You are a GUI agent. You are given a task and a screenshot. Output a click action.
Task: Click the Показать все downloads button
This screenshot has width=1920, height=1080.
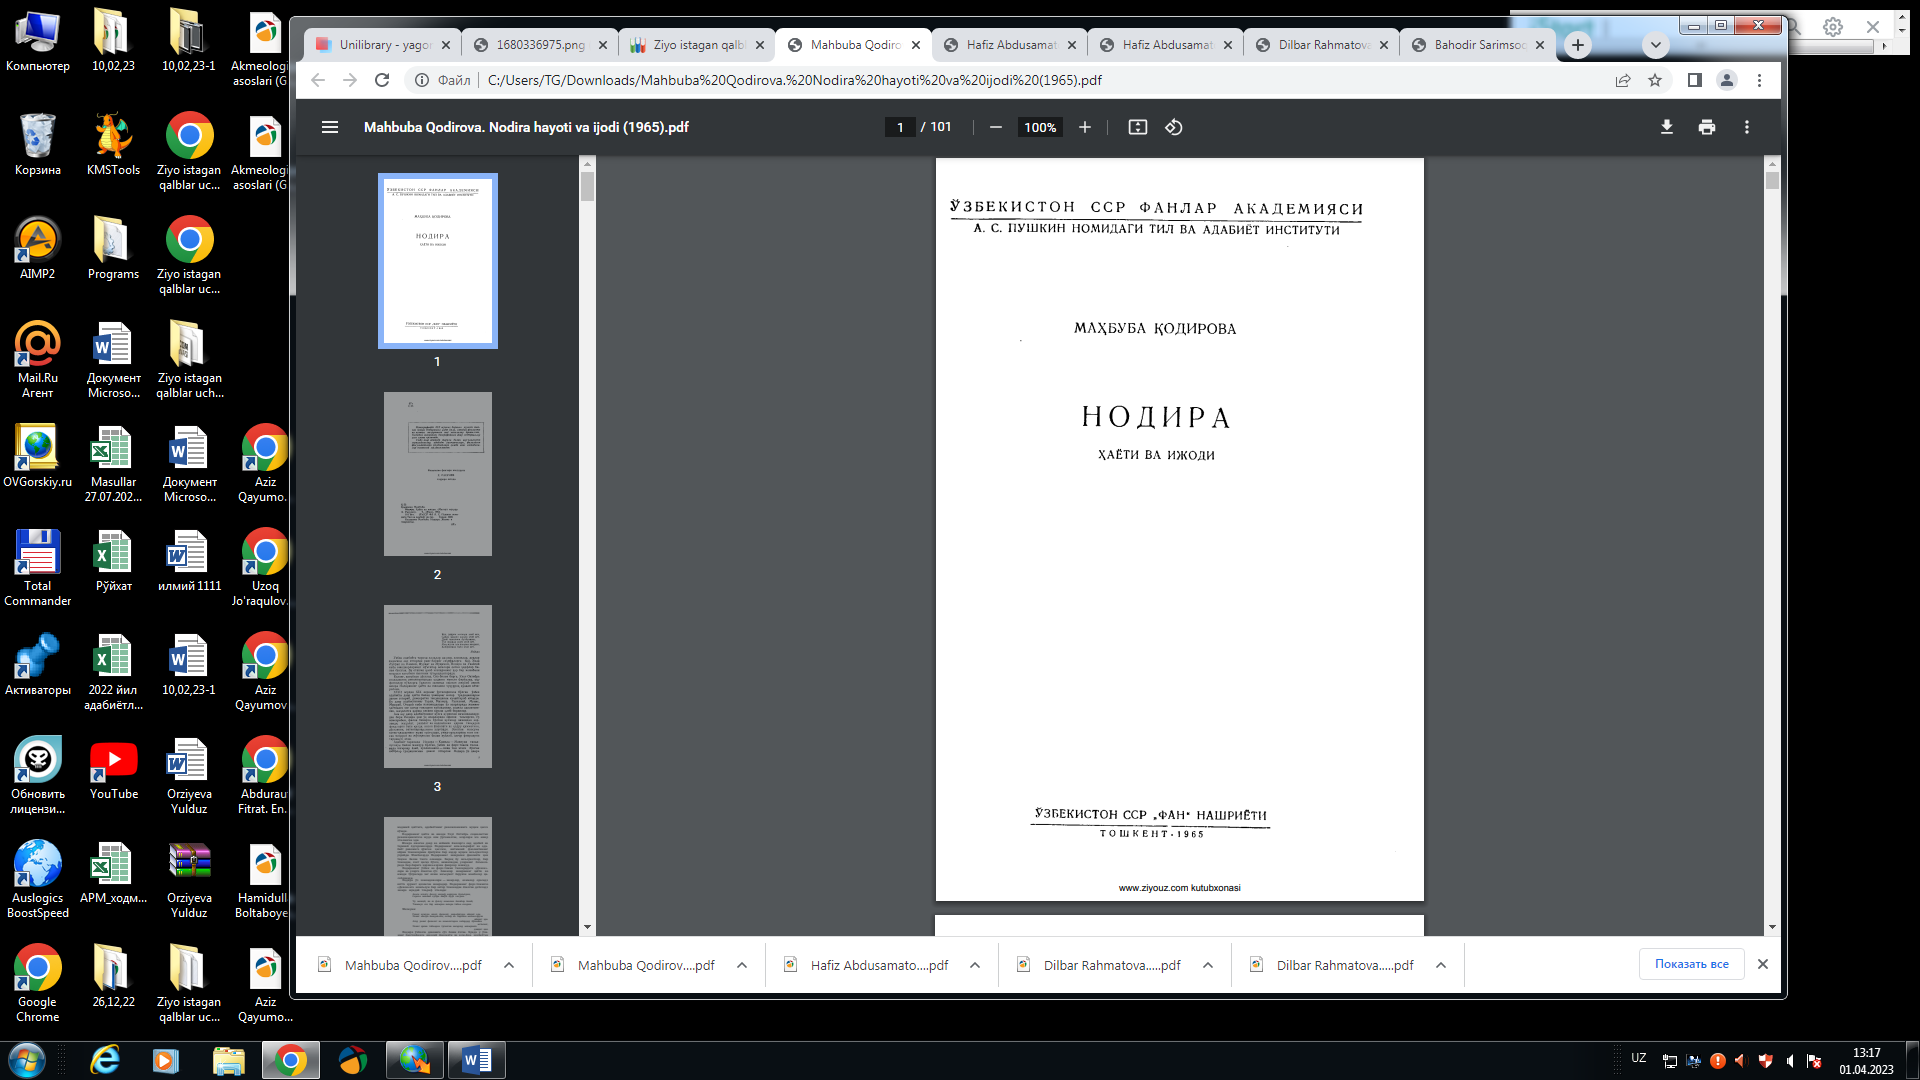(x=1690, y=964)
